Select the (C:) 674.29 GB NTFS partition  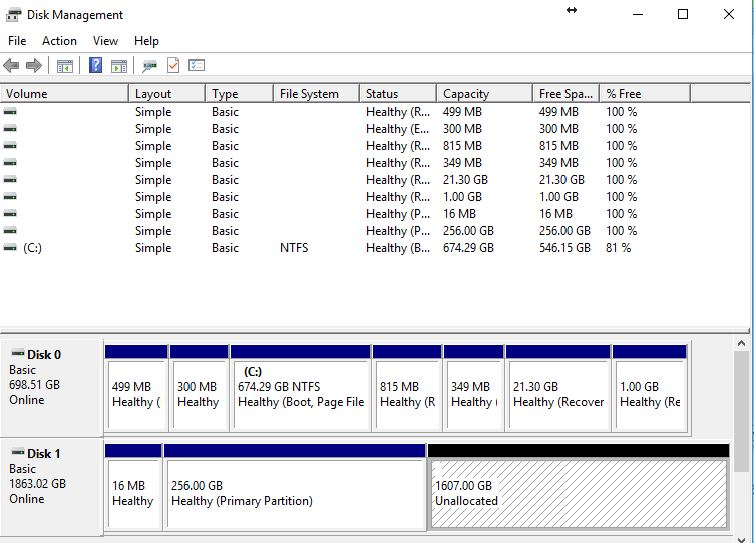[x=300, y=395]
